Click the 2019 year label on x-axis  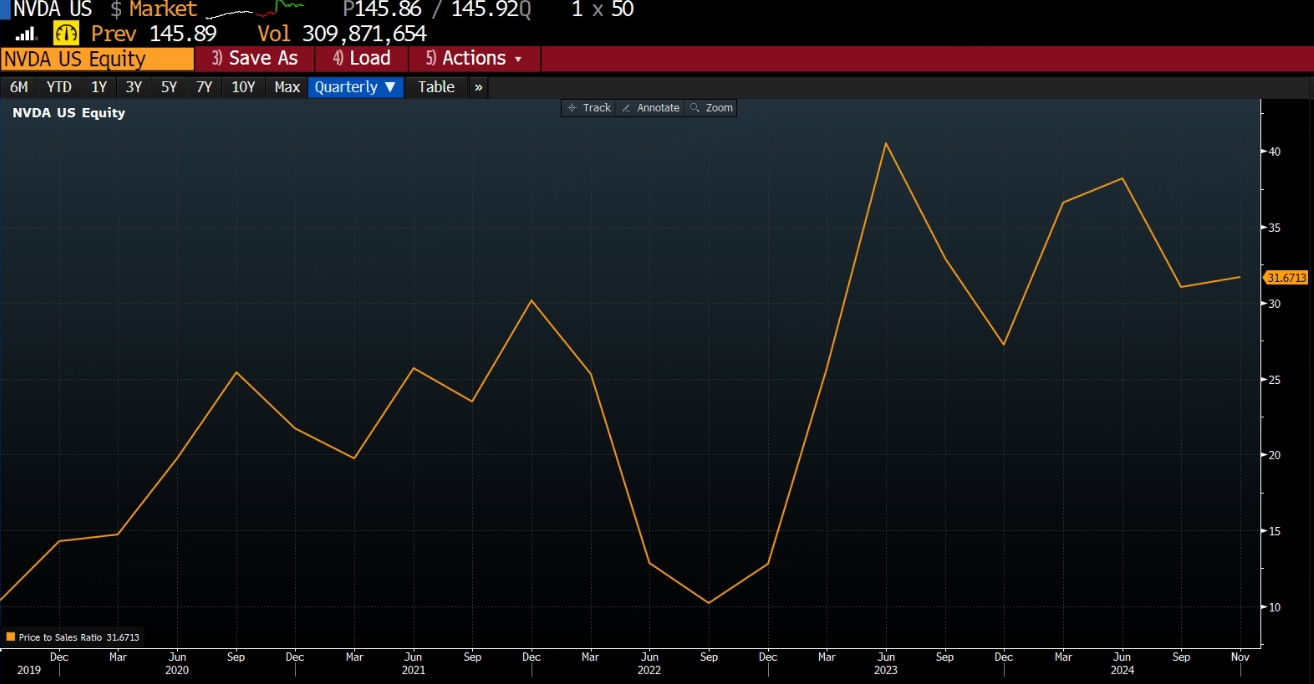click(x=30, y=671)
